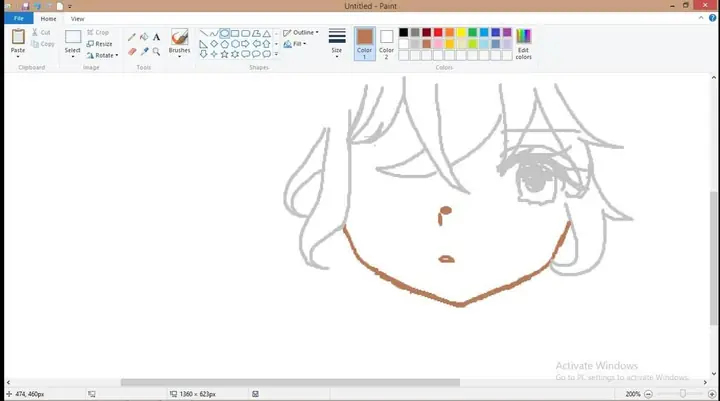Click the Resize button
The height and width of the screenshot is (401, 720).
pos(100,44)
